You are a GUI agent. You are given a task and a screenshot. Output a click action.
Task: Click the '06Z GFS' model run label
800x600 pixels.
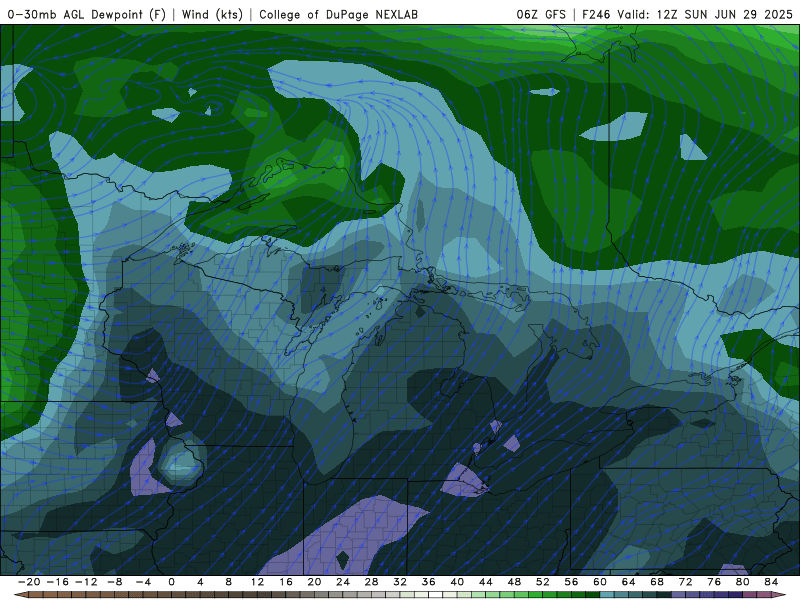coord(541,14)
